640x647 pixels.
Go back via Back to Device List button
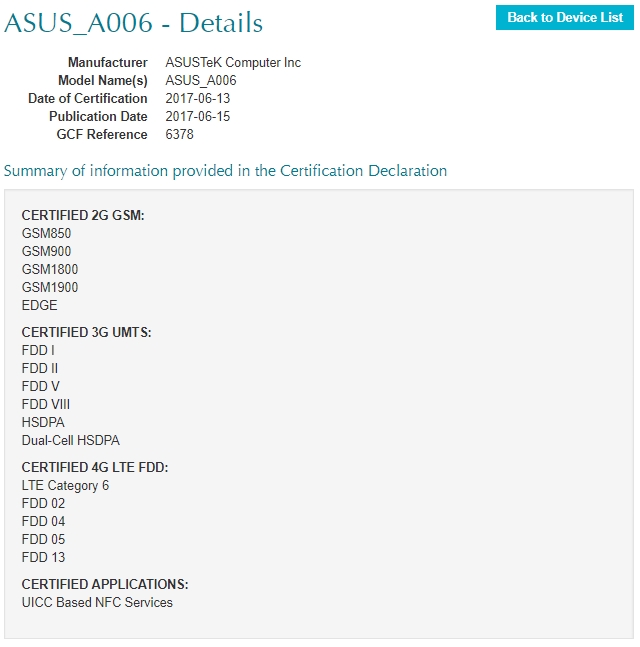click(x=564, y=17)
